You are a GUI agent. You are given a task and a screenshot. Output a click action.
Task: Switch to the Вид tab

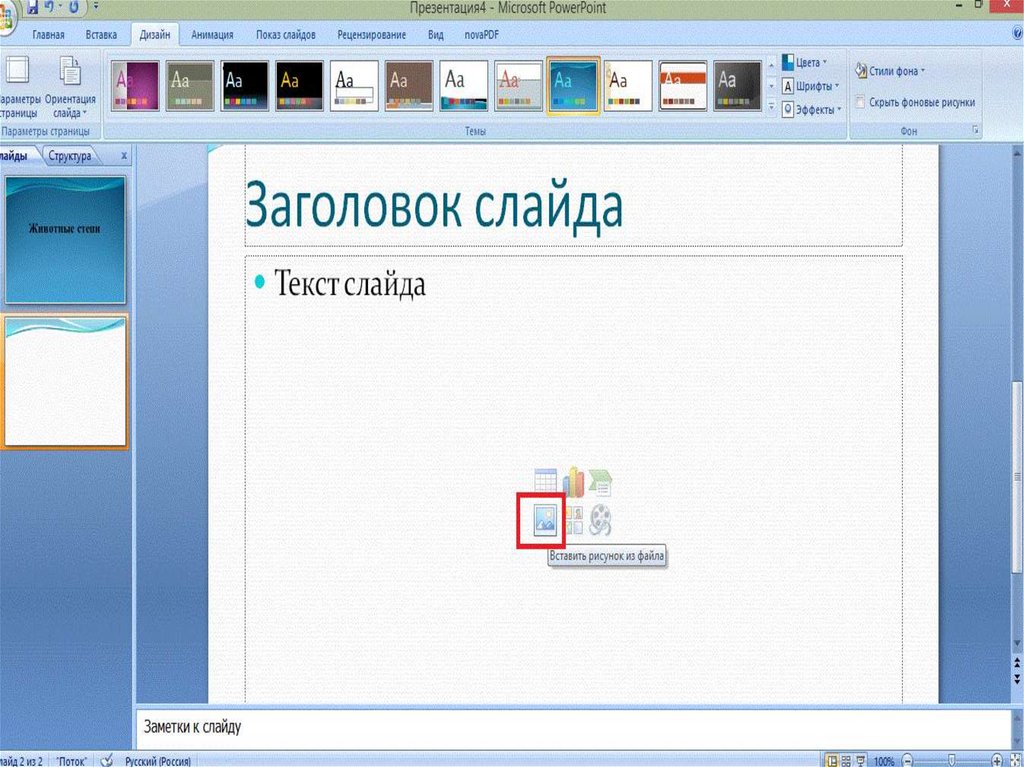[x=436, y=35]
